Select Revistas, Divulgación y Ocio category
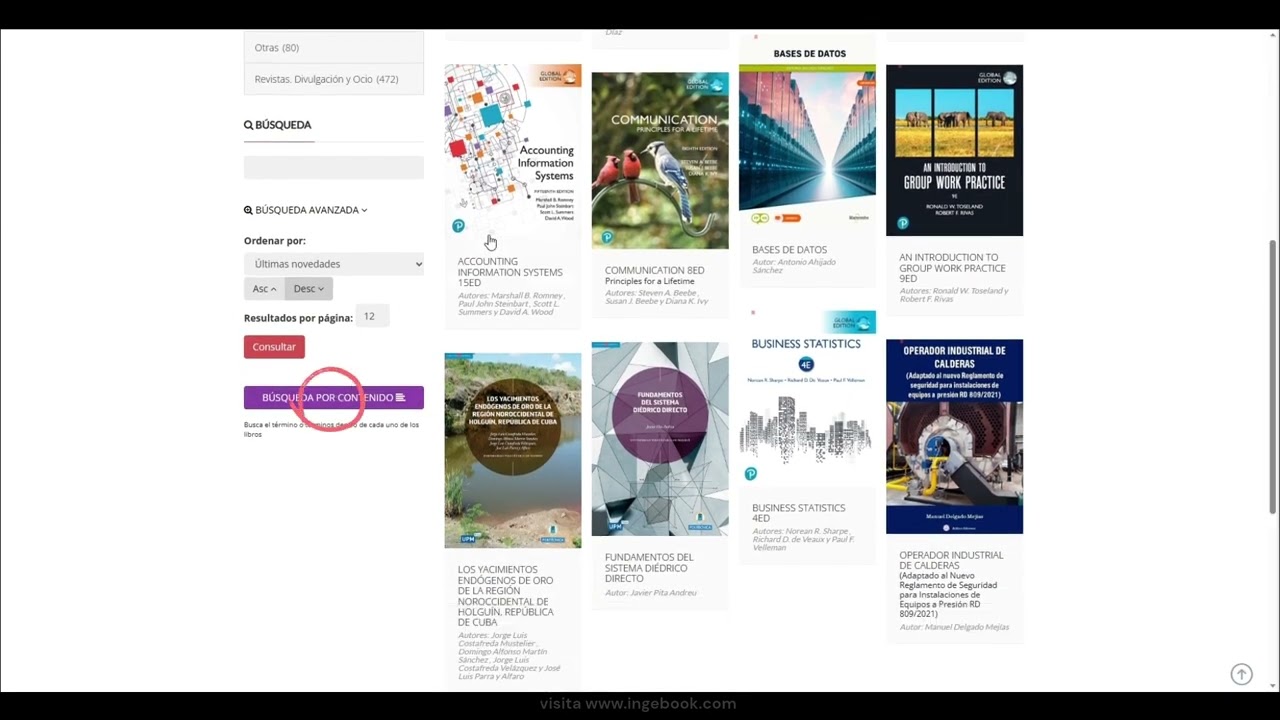1280x720 pixels. [x=334, y=79]
